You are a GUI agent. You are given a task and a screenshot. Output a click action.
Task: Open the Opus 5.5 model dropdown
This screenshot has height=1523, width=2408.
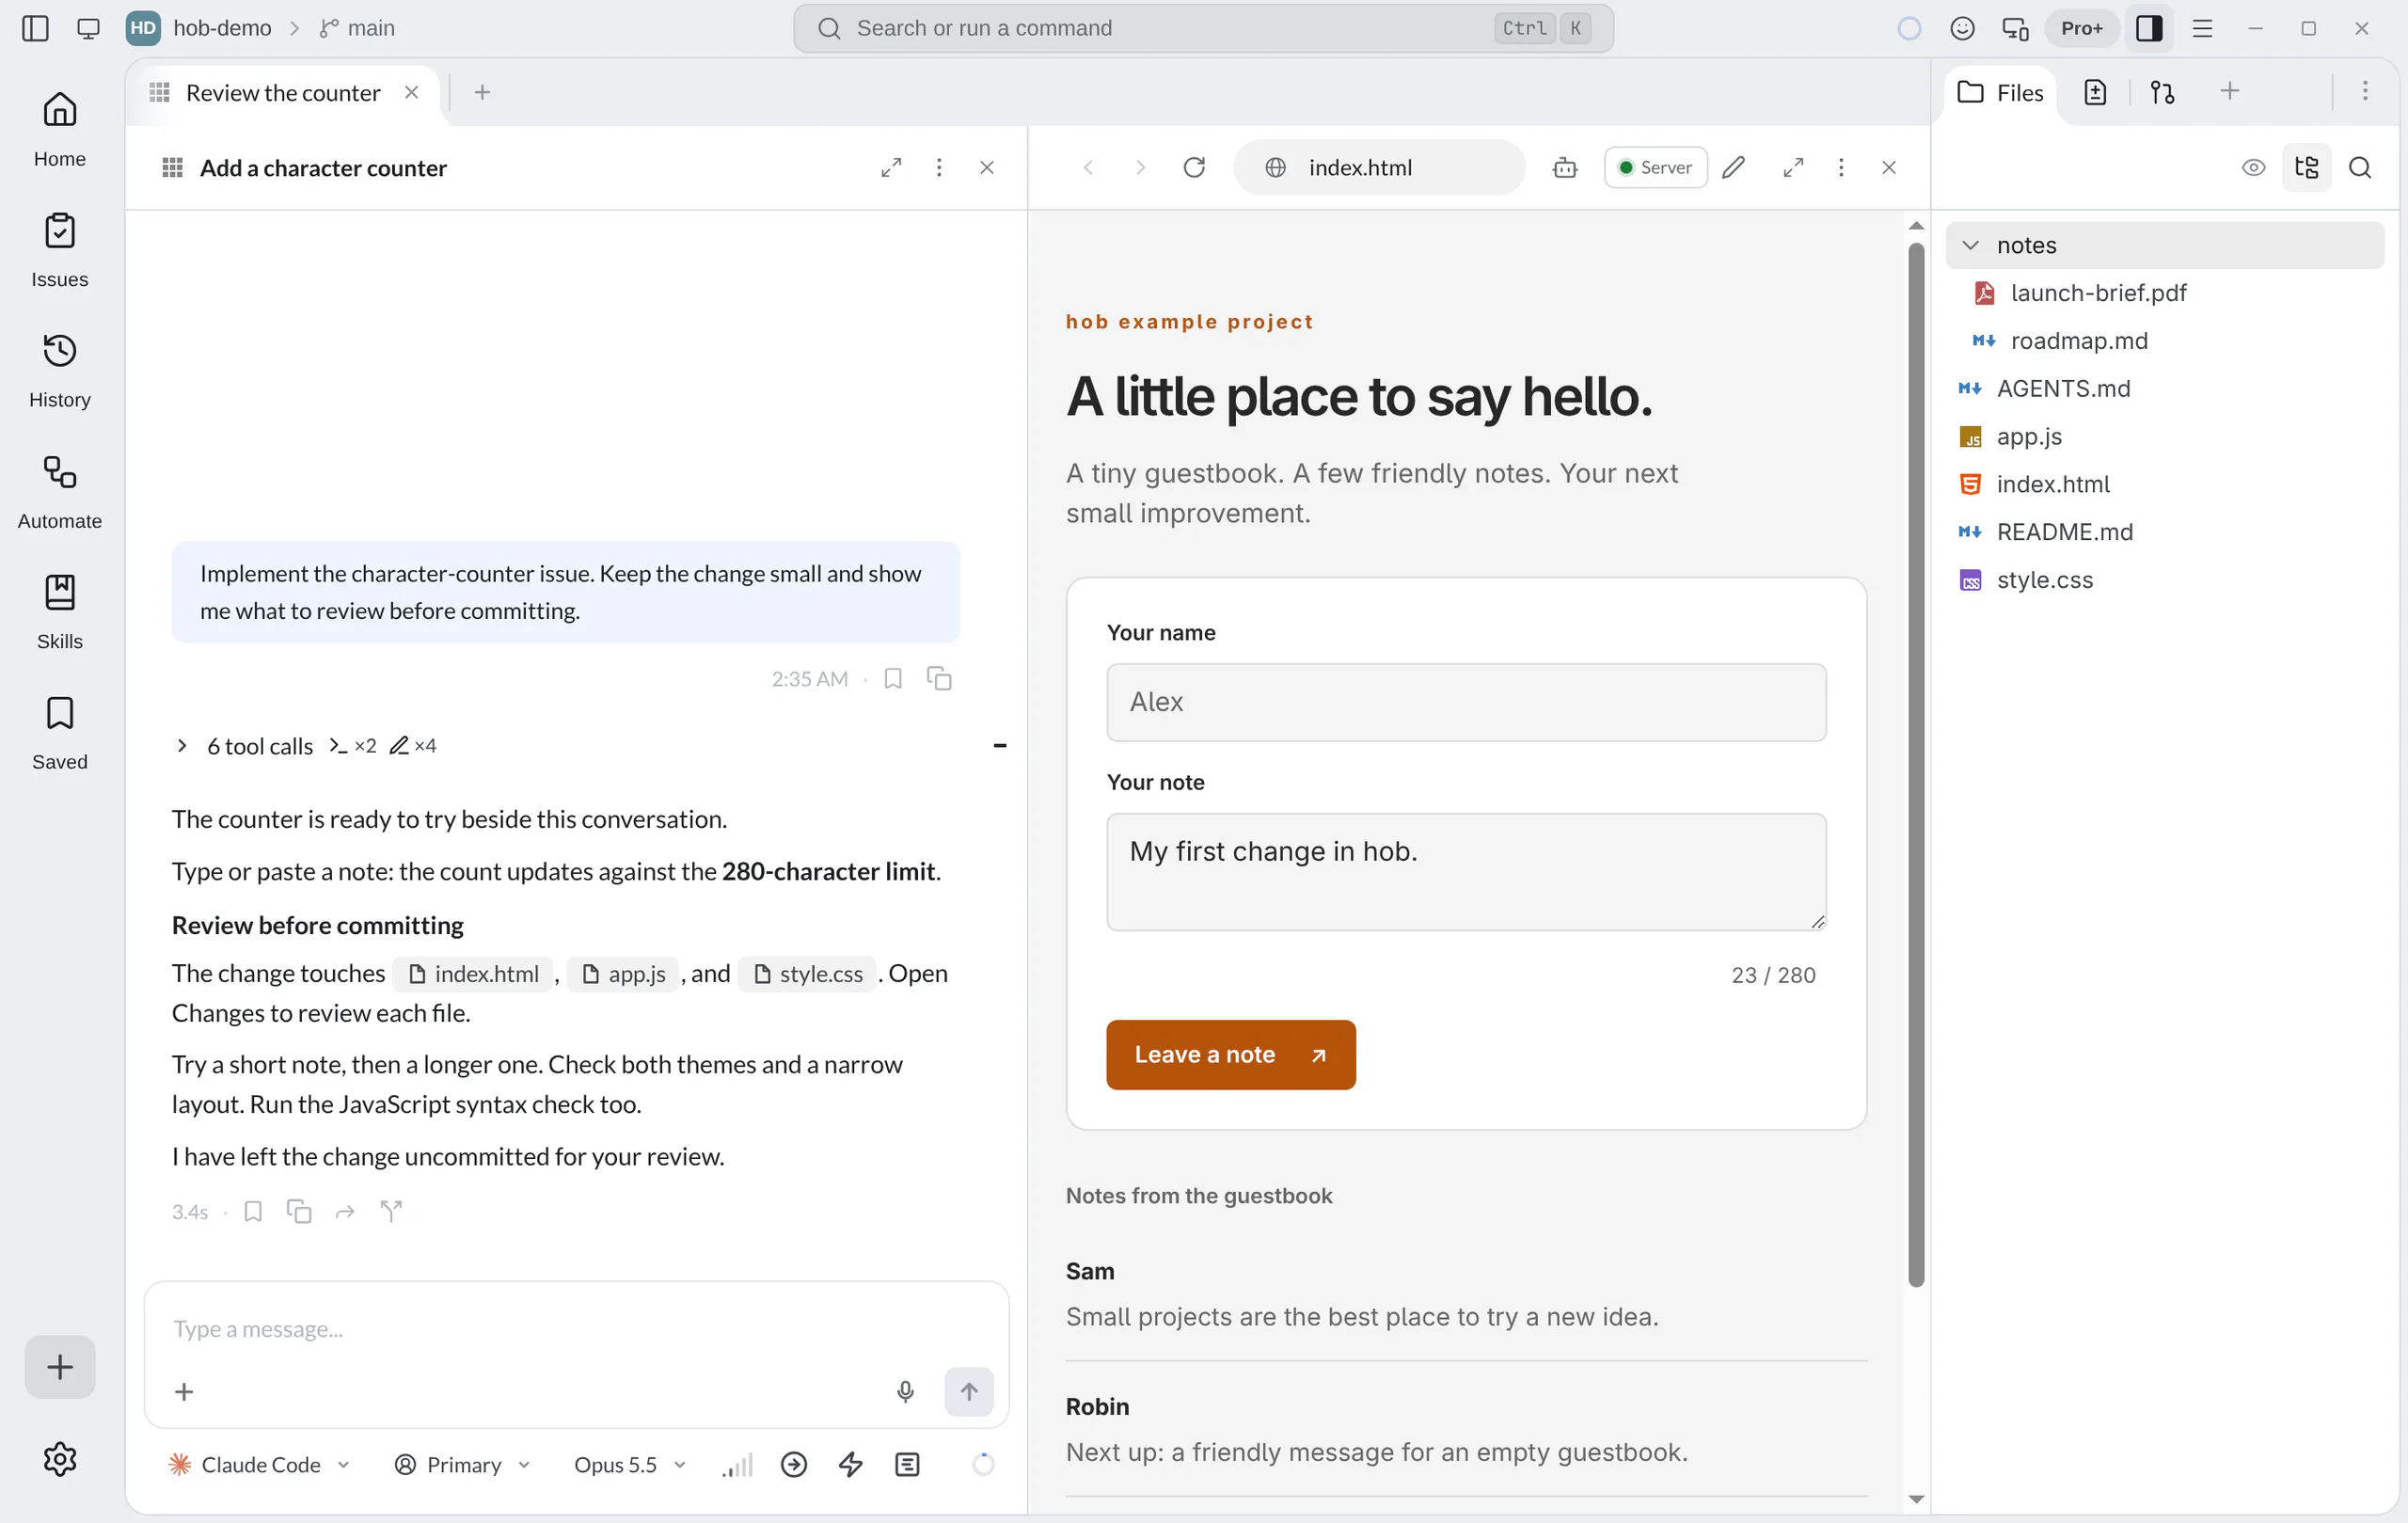click(x=629, y=1464)
